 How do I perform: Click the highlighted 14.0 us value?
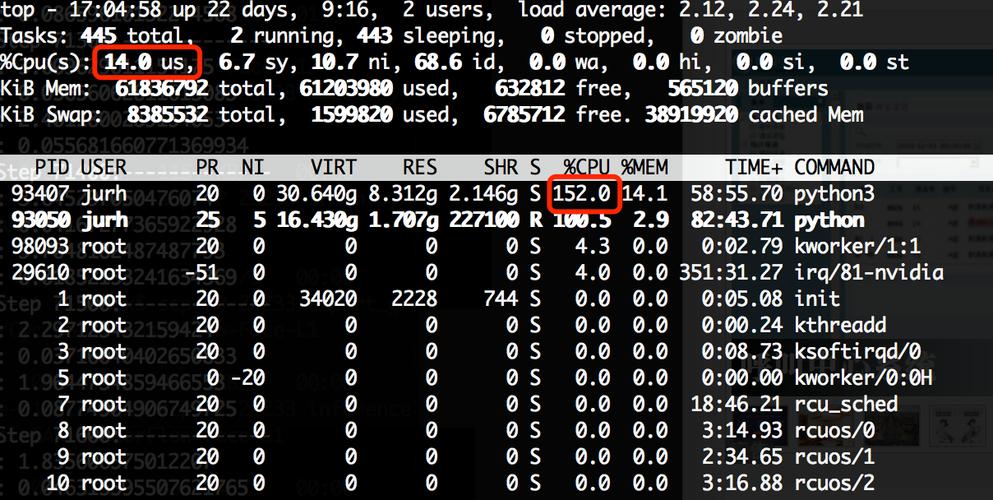pyautogui.click(x=147, y=63)
